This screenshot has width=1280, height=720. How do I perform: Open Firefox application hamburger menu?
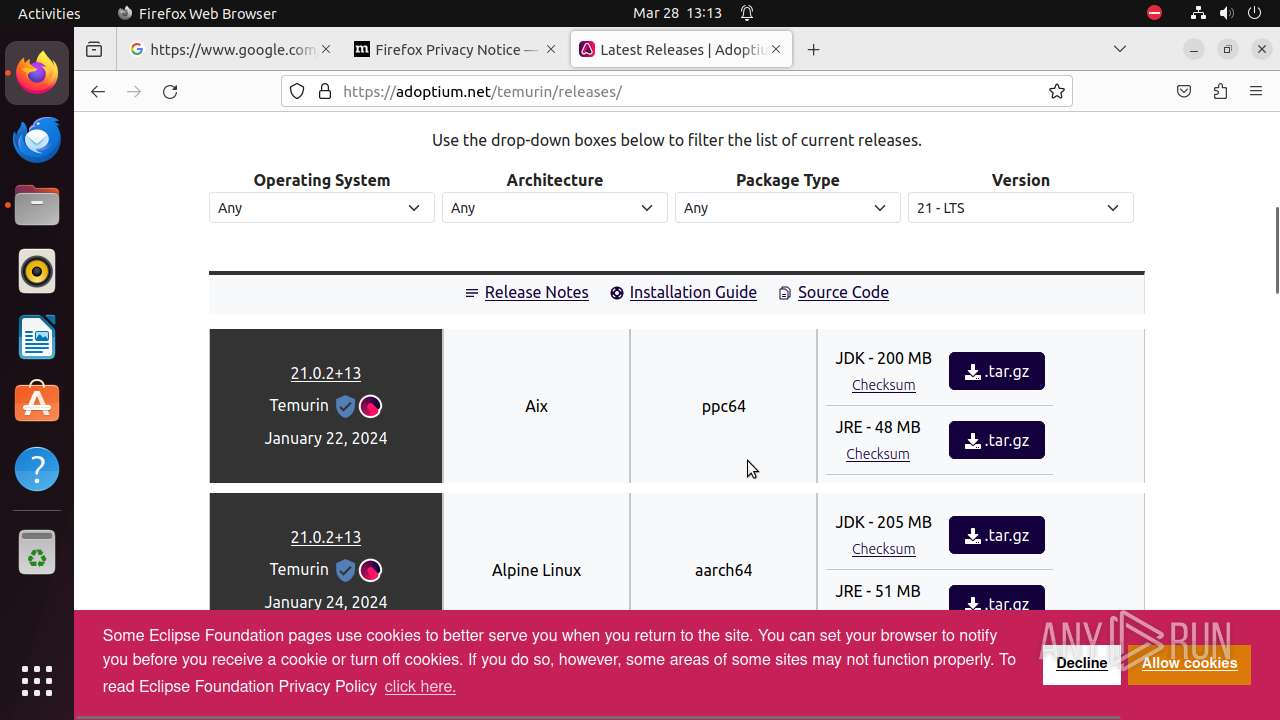[1256, 91]
